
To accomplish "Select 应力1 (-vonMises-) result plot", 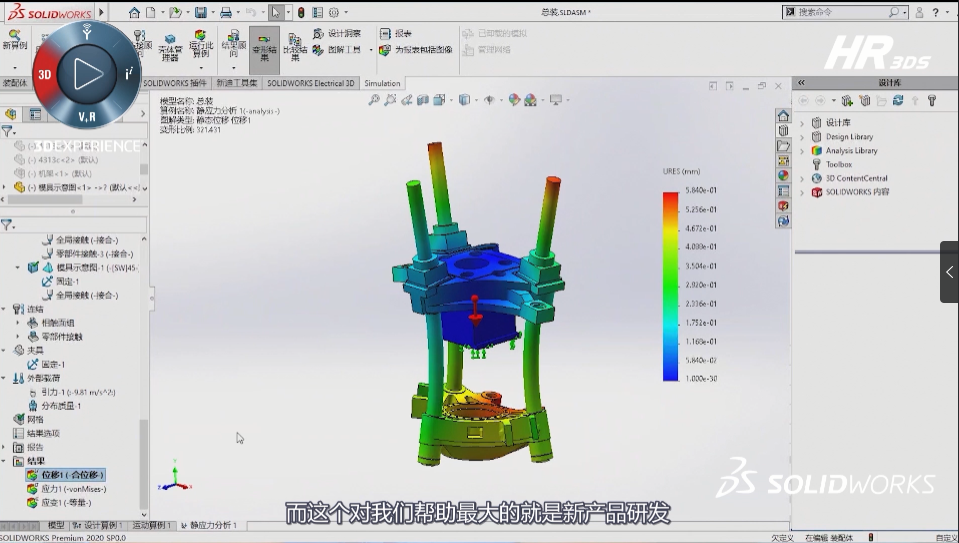I will (72, 489).
